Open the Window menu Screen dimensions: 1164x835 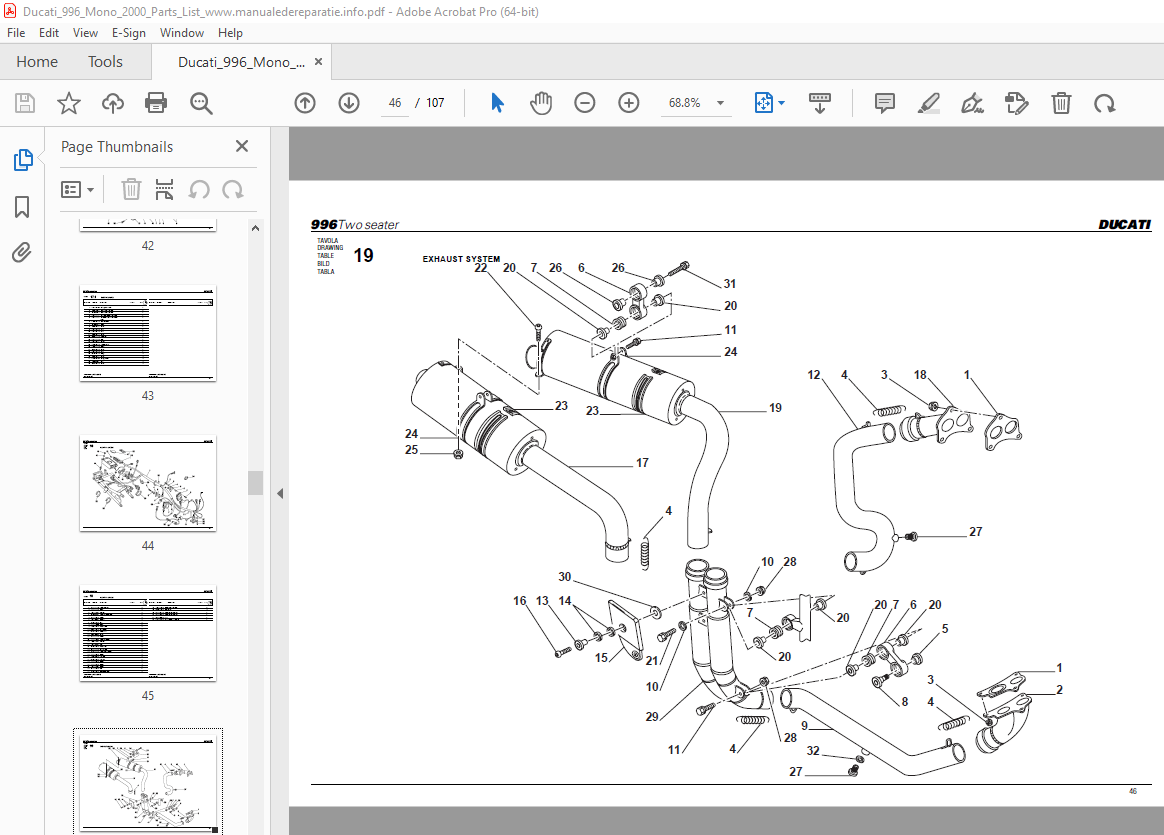click(x=182, y=33)
